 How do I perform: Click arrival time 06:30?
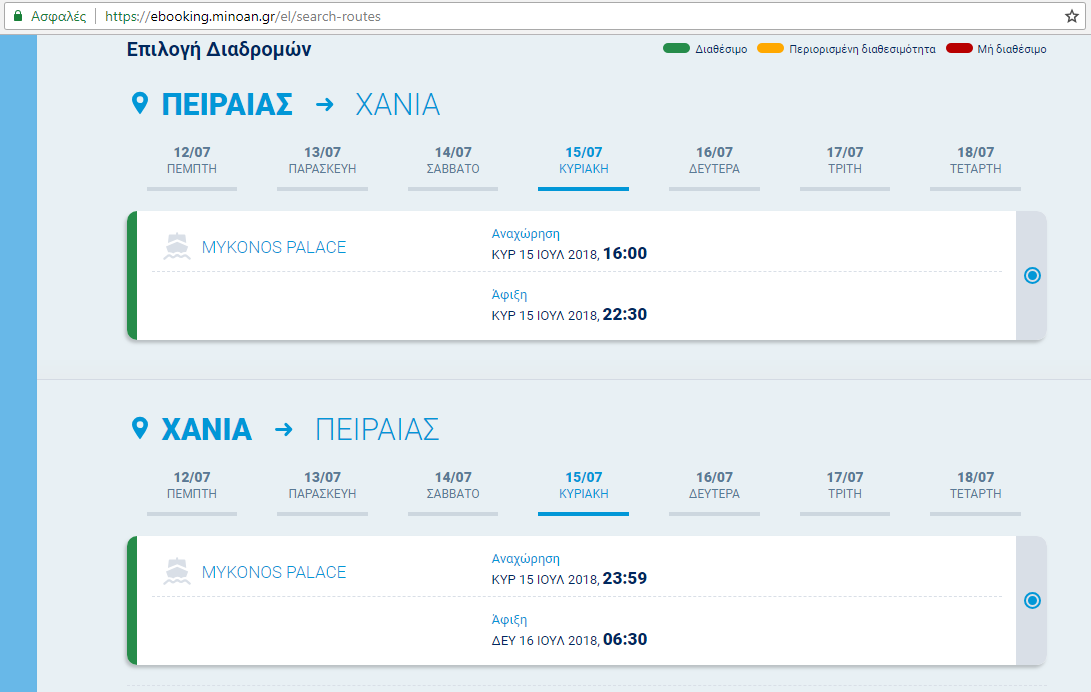625,639
